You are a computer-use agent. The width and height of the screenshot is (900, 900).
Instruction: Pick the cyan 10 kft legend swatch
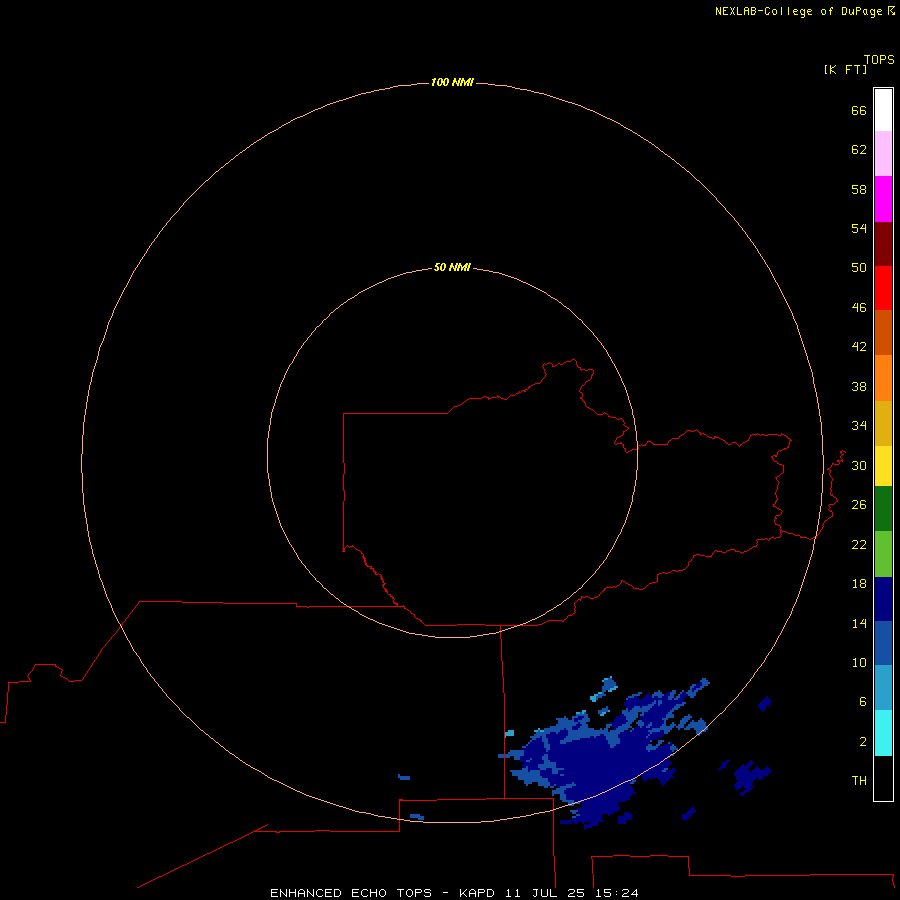tap(883, 733)
